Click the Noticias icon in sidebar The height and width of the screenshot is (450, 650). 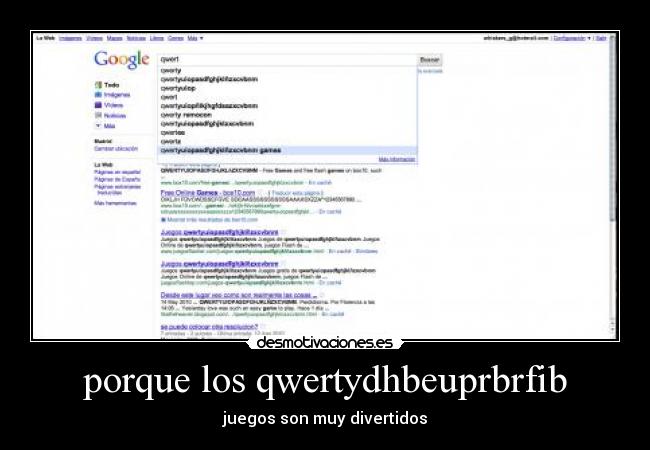[98, 116]
